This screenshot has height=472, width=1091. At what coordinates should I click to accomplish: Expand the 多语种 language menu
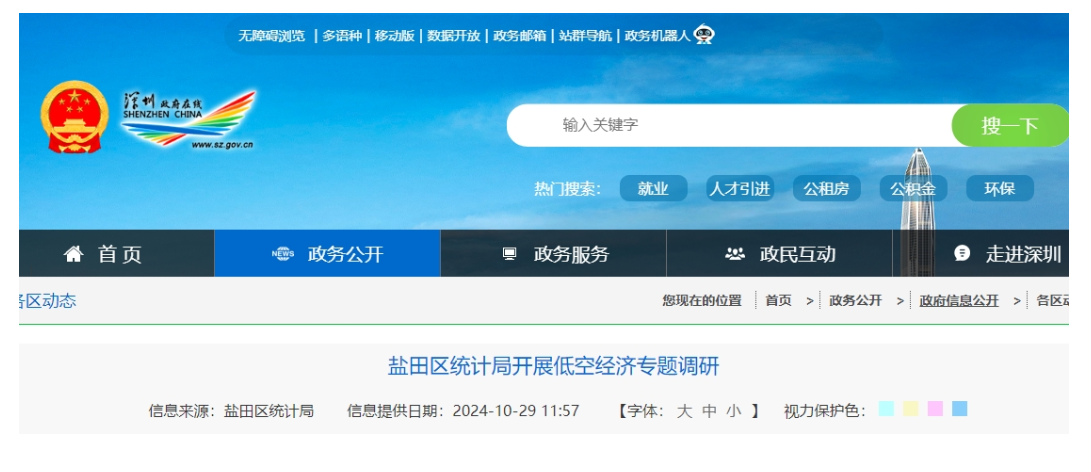coord(342,36)
